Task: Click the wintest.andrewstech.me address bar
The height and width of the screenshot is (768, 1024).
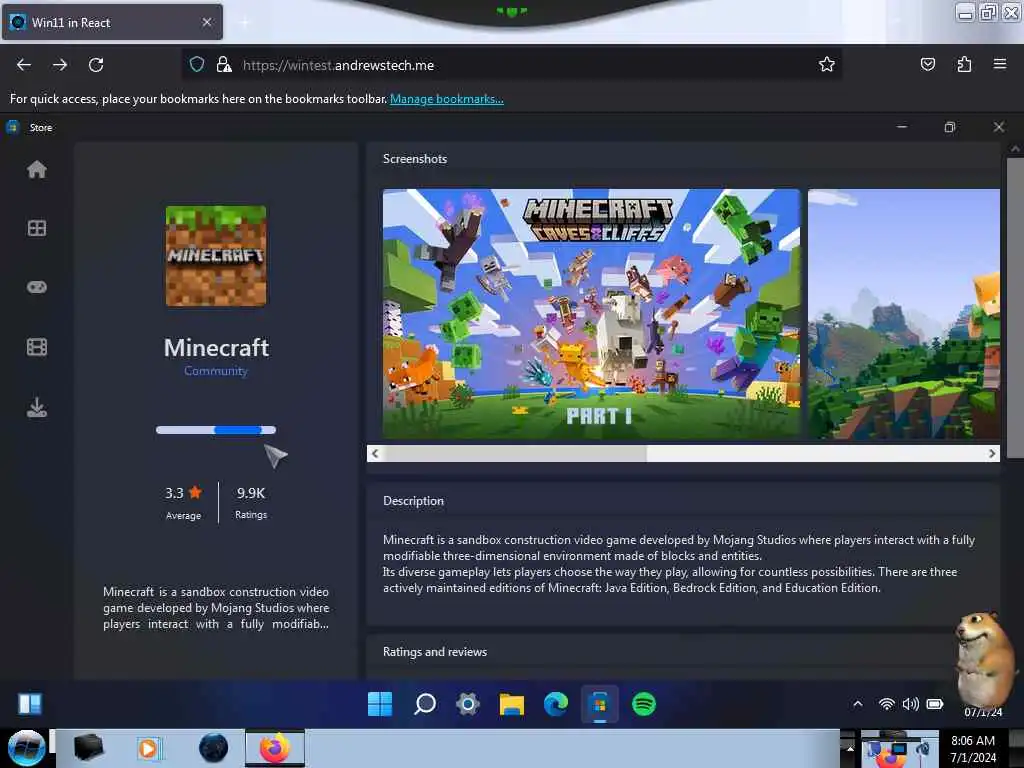Action: coord(509,65)
